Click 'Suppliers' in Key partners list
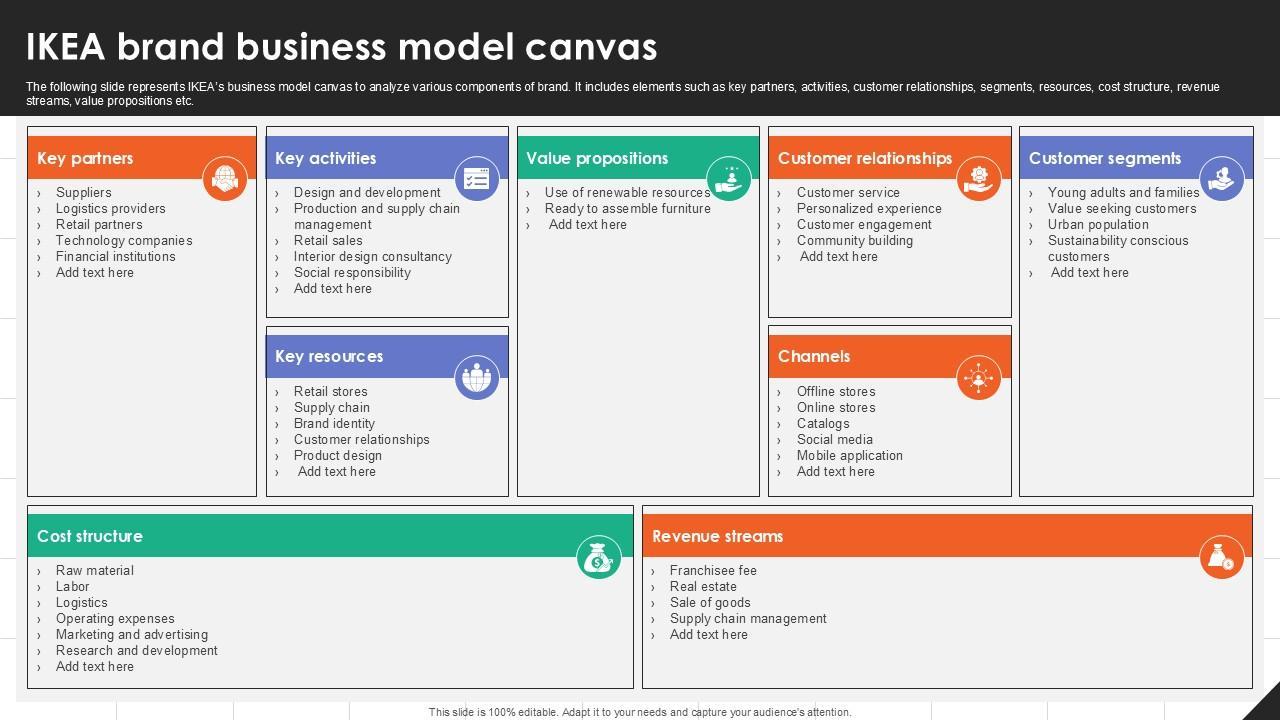The image size is (1280, 720). pos(84,192)
